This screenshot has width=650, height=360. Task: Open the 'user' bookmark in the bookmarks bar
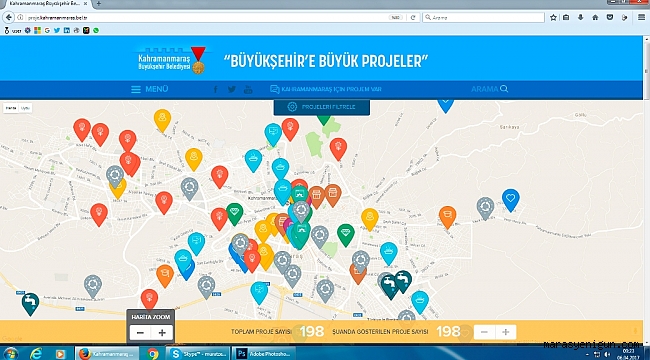(x=13, y=30)
